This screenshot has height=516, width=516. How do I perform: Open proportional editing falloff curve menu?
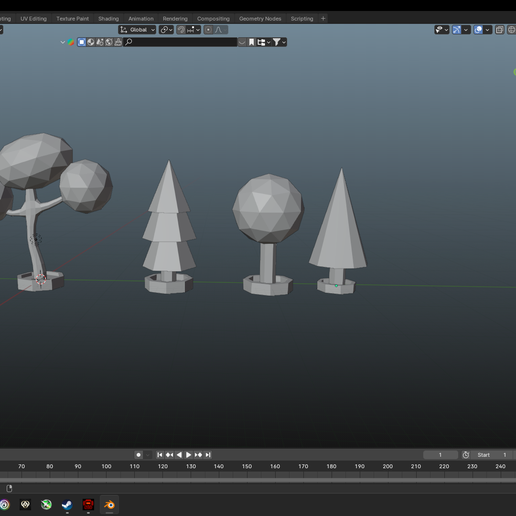[220, 30]
